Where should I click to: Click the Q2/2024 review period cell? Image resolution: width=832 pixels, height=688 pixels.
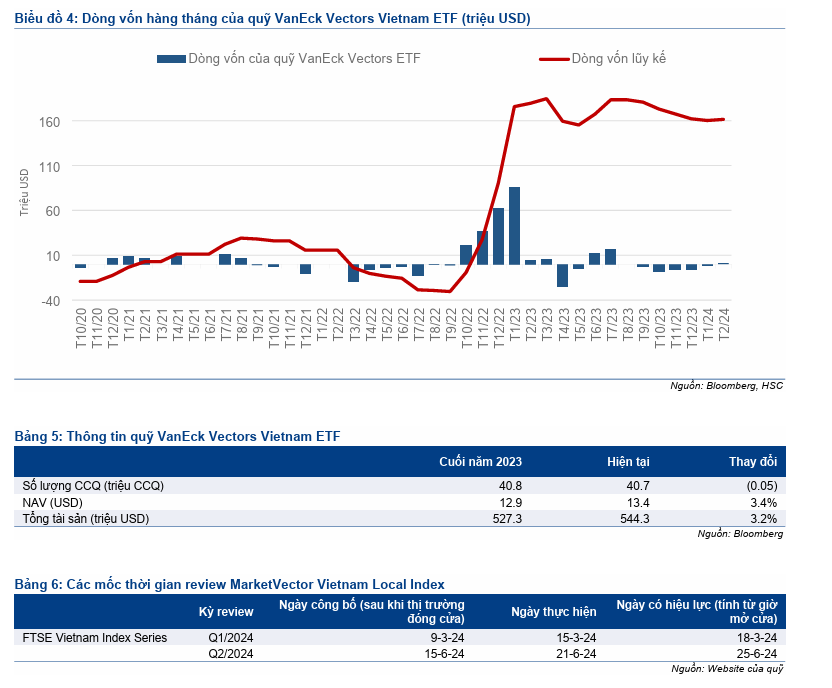pos(231,653)
